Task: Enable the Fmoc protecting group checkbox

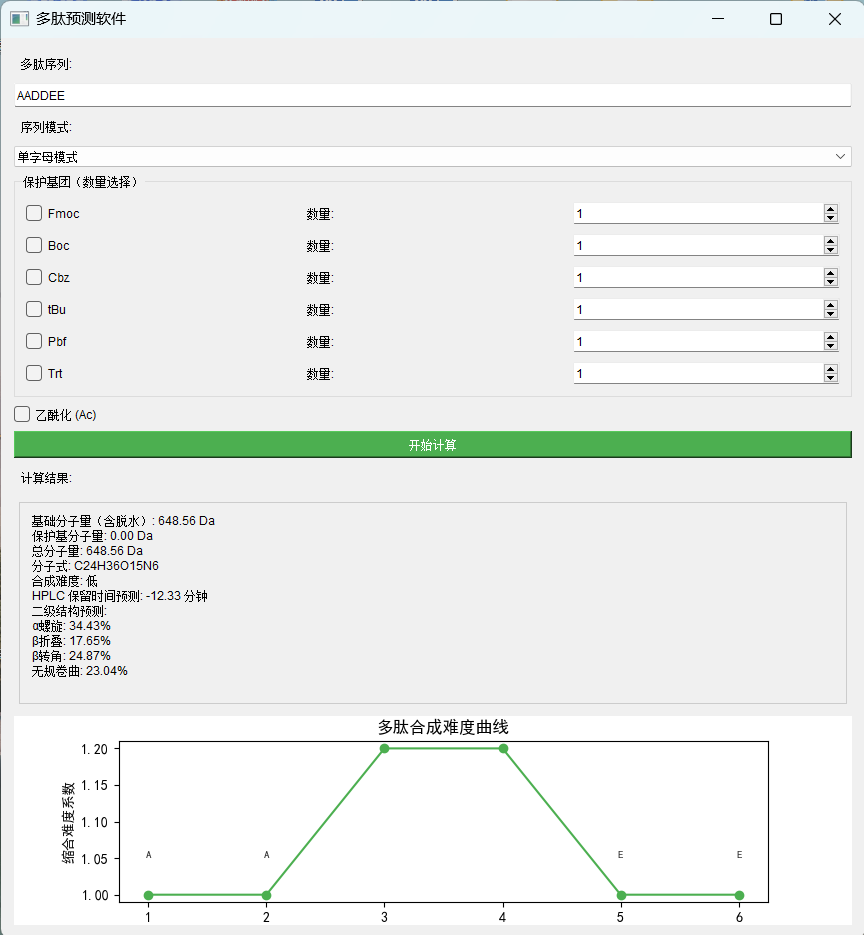Action: pyautogui.click(x=34, y=213)
